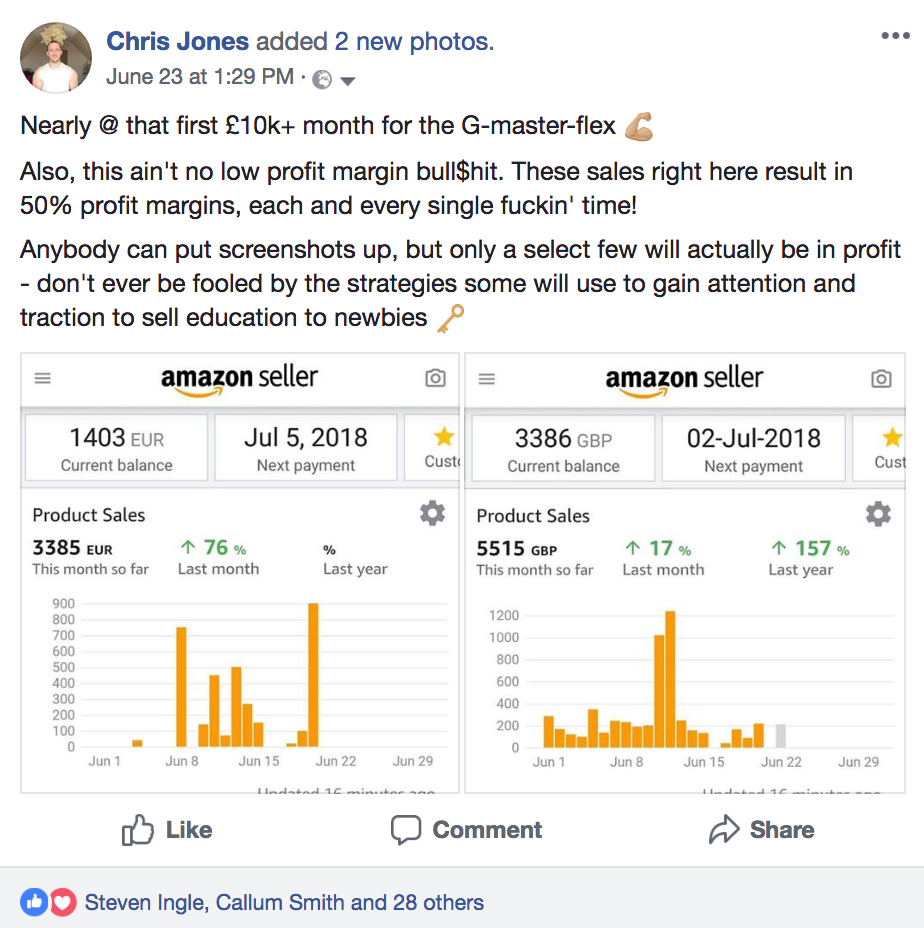Click the Share button

(x=761, y=830)
